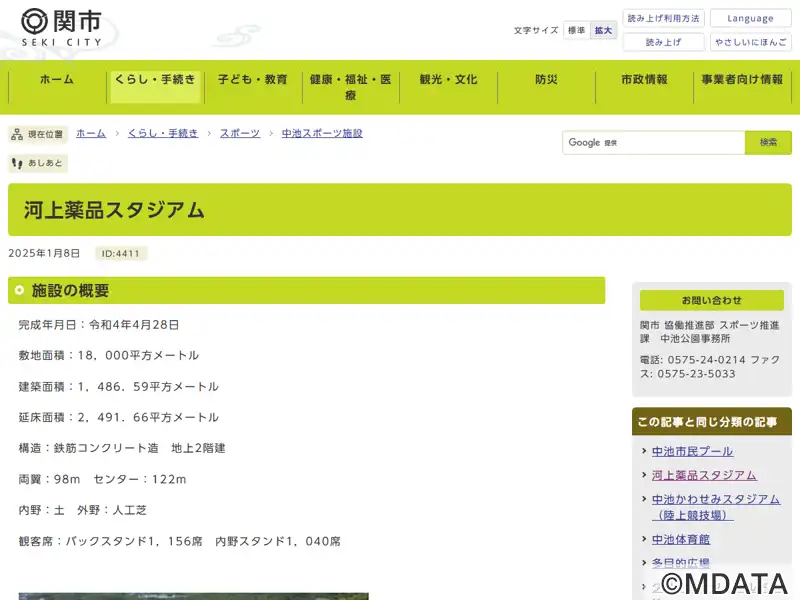Switch text size to 拡大
The height and width of the screenshot is (600, 800).
[603, 30]
